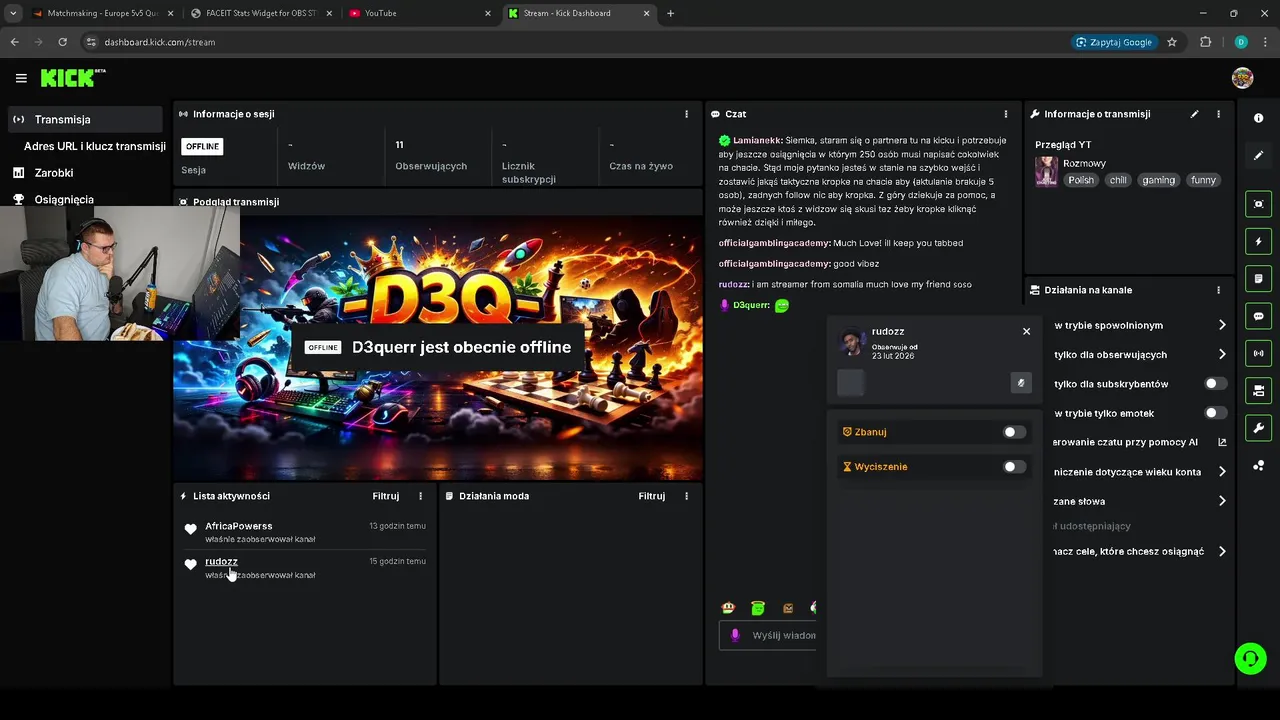
Task: Edit stream info with pencil icon
Action: tap(1194, 114)
